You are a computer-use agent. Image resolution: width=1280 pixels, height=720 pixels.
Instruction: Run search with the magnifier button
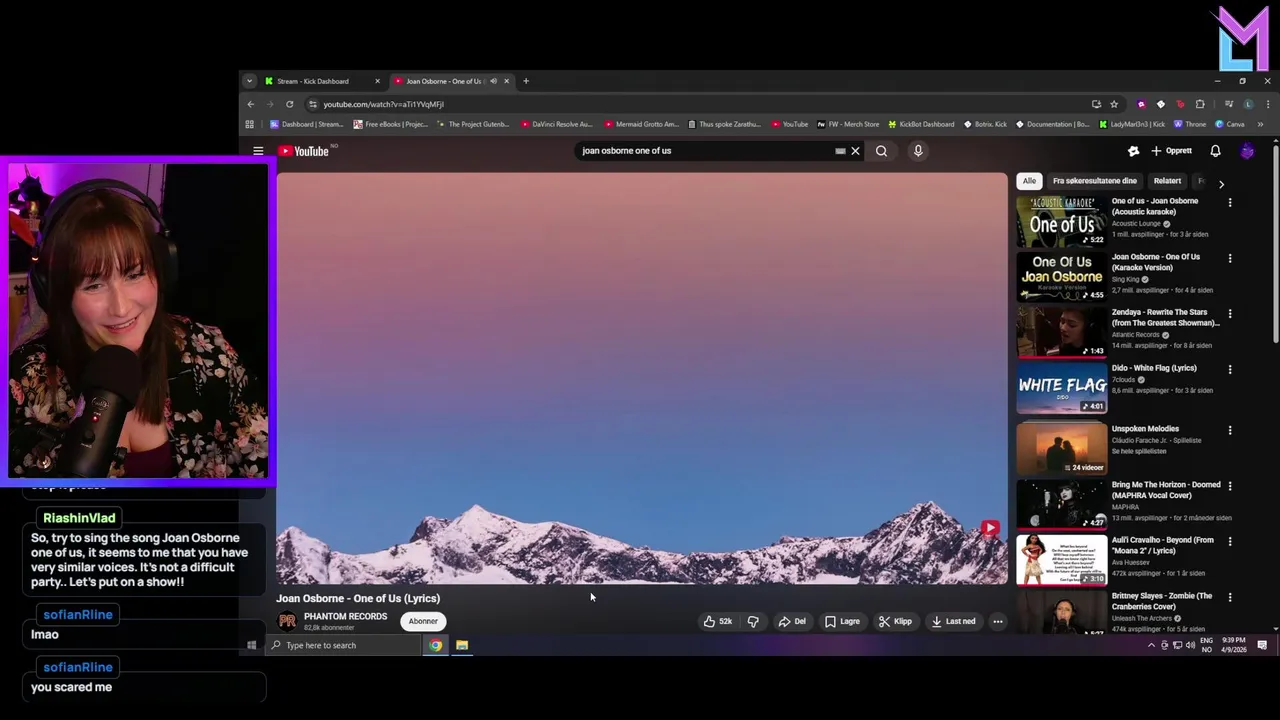[881, 151]
